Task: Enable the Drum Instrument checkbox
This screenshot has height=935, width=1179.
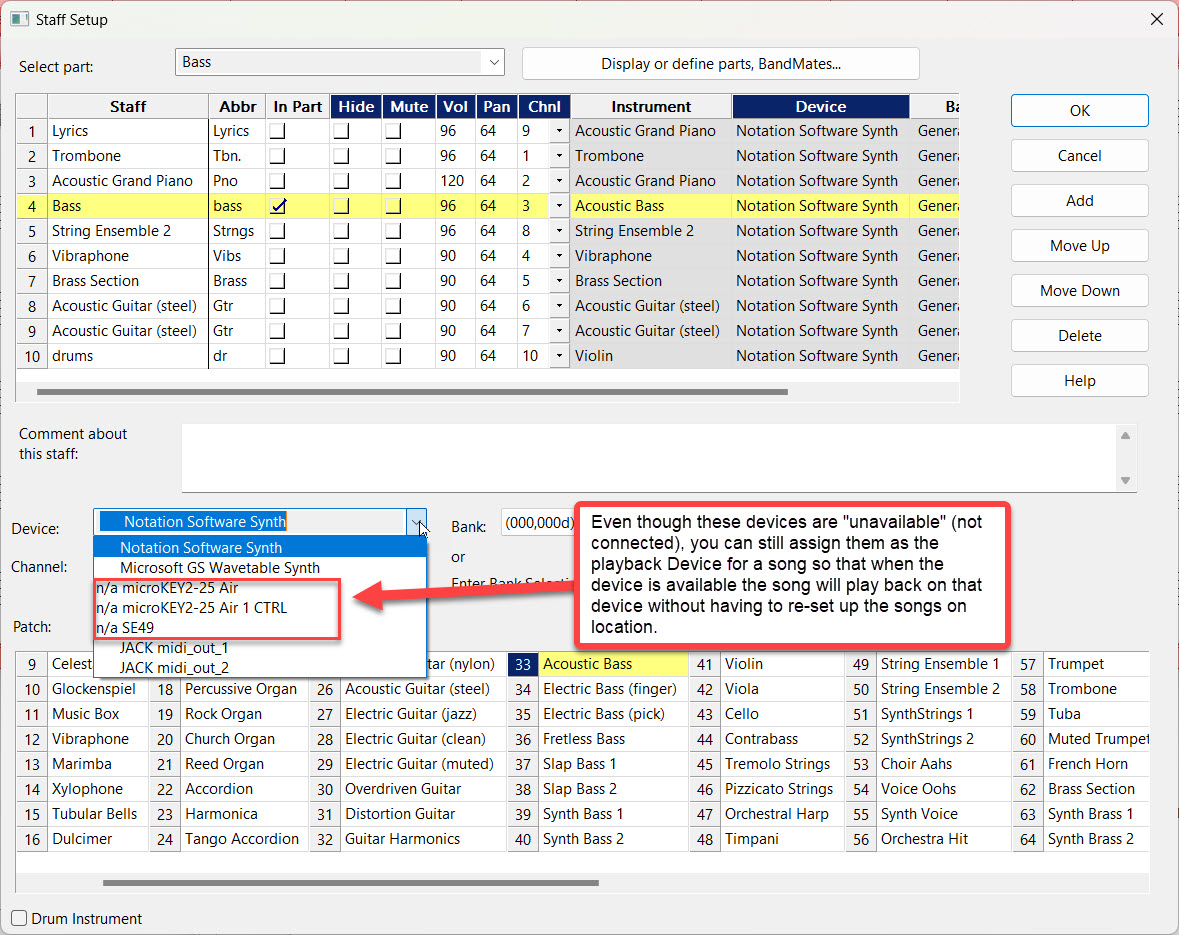Action: (20, 918)
